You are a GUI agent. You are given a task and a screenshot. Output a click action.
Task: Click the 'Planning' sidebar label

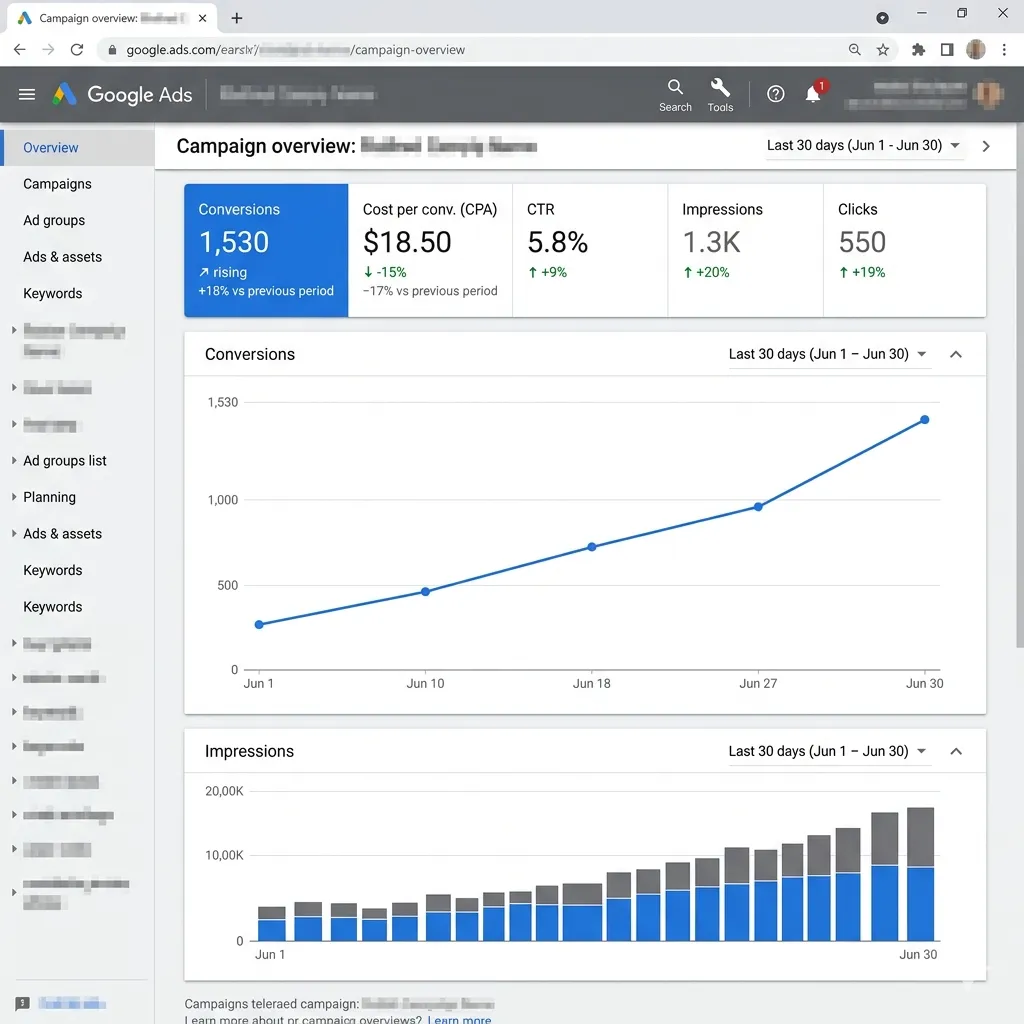coord(50,497)
